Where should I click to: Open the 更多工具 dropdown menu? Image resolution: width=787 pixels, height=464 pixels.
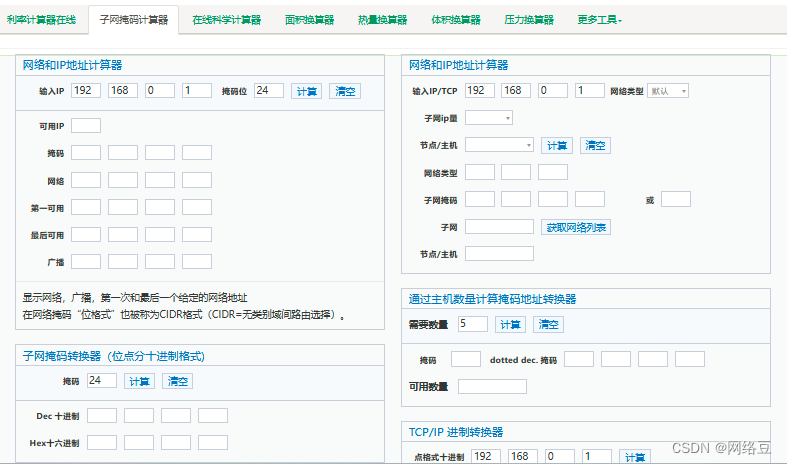(599, 19)
